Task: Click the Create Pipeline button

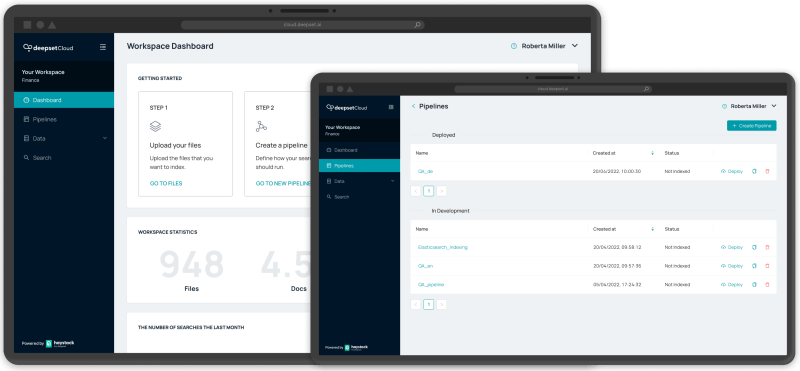Action: [x=752, y=126]
